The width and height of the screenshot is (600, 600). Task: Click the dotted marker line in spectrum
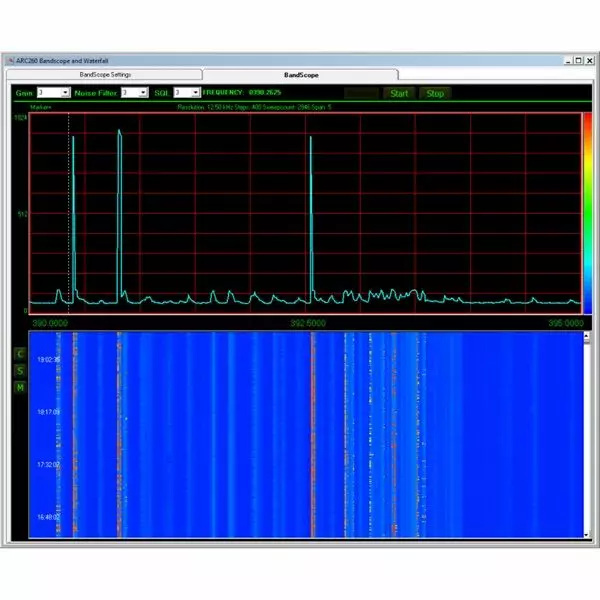pos(68,200)
